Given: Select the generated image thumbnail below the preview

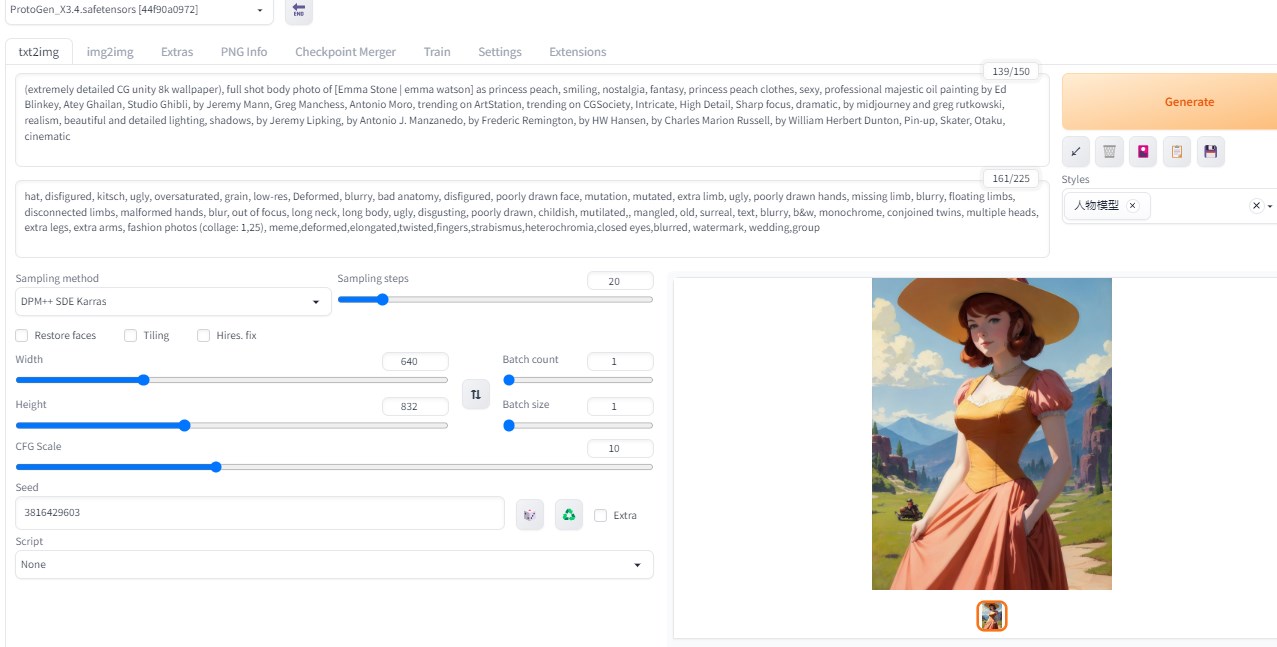Looking at the screenshot, I should pos(991,616).
